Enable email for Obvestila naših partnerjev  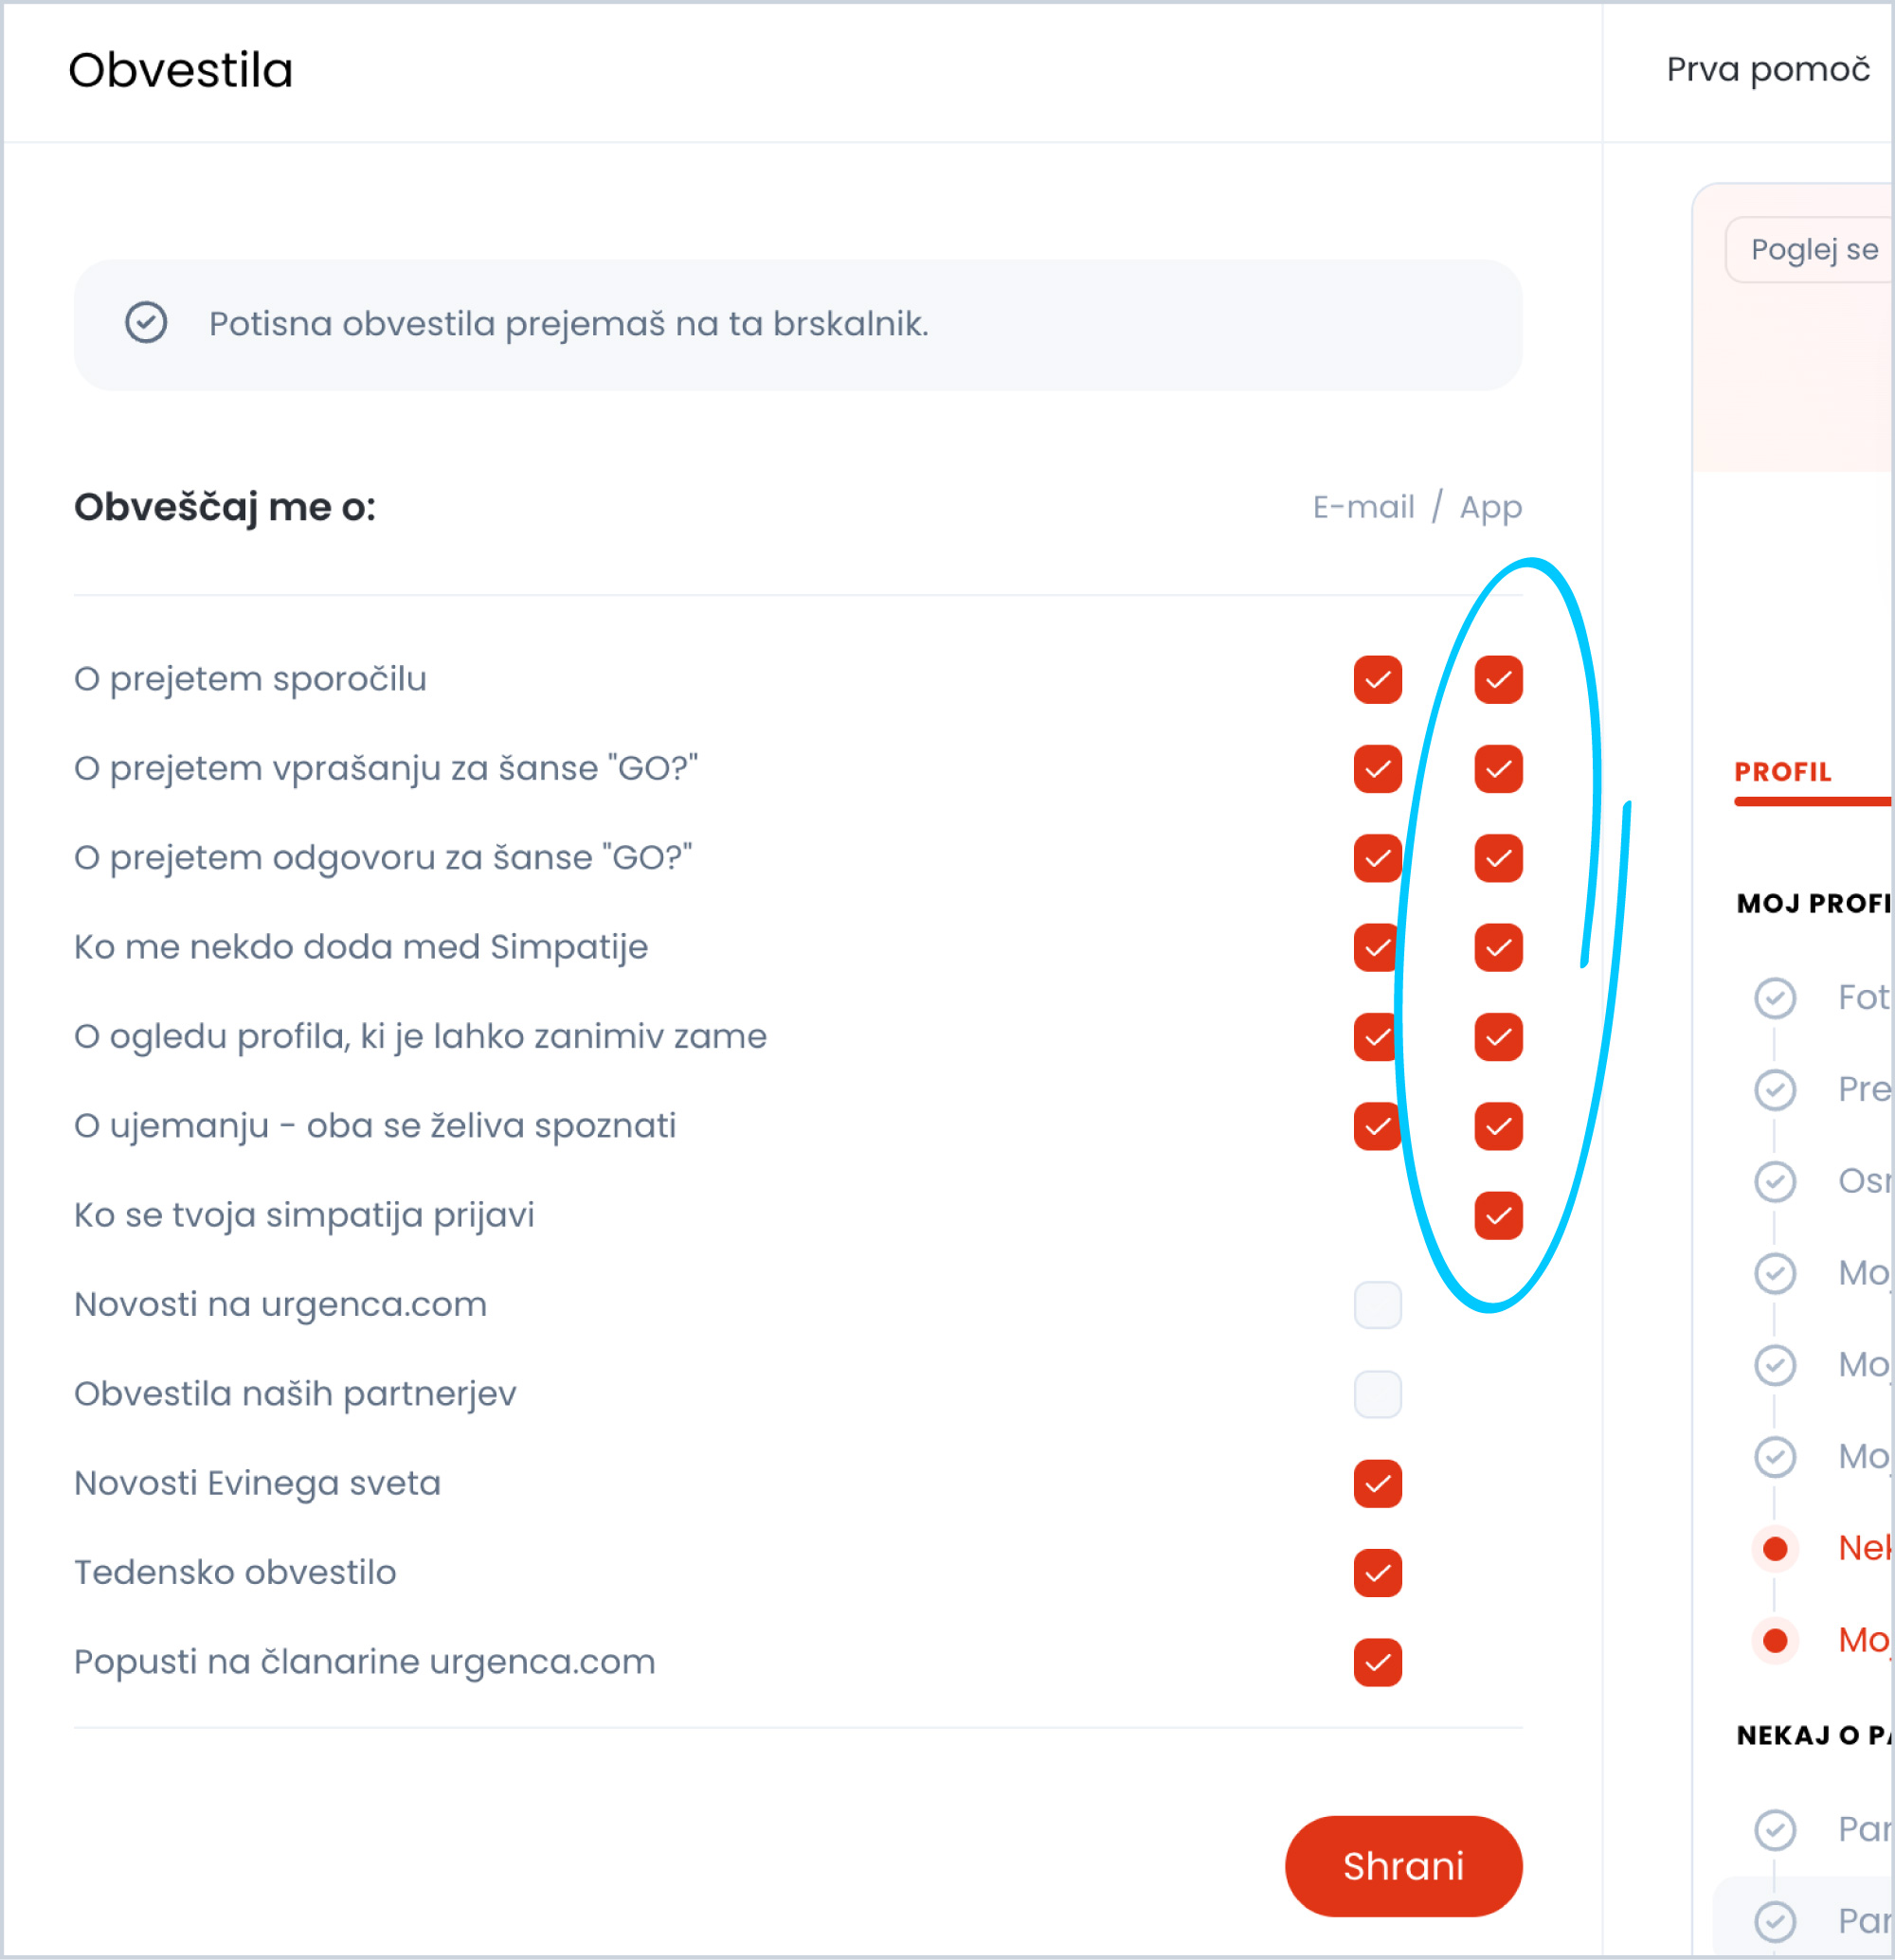(1377, 1395)
